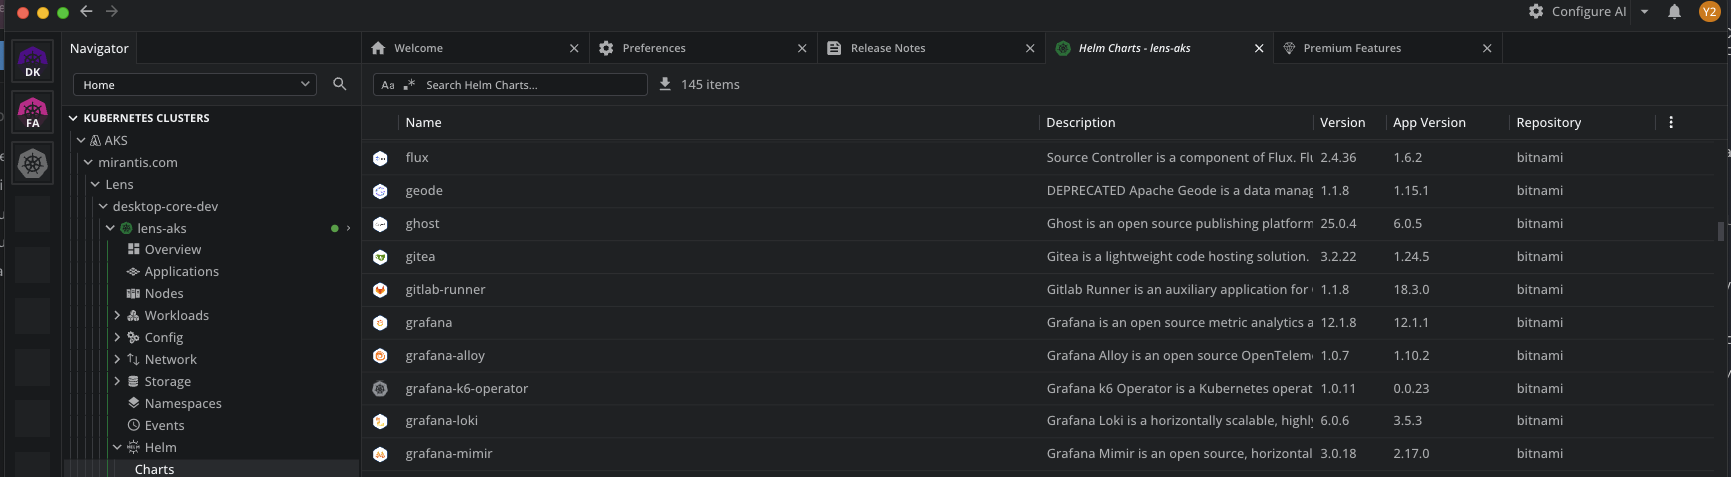Collapse the mirantis.com tree node
The height and width of the screenshot is (477, 1731).
(88, 162)
